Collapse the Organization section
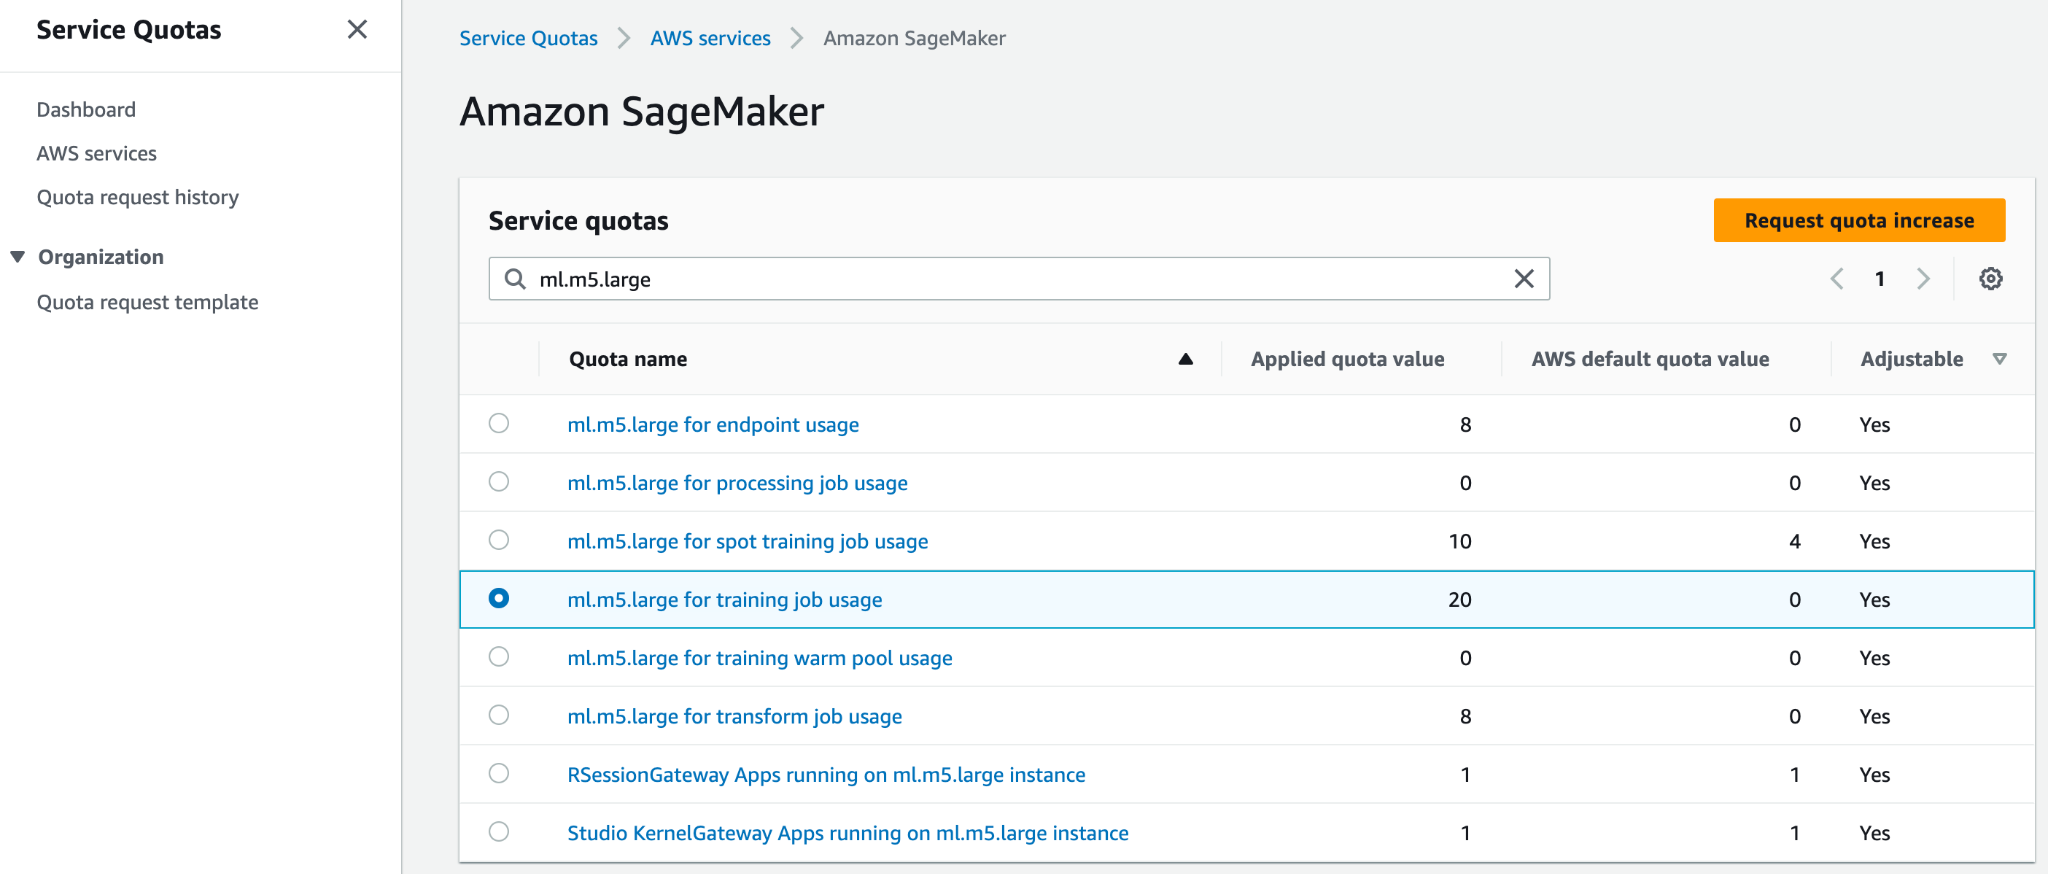2048x874 pixels. [18, 257]
